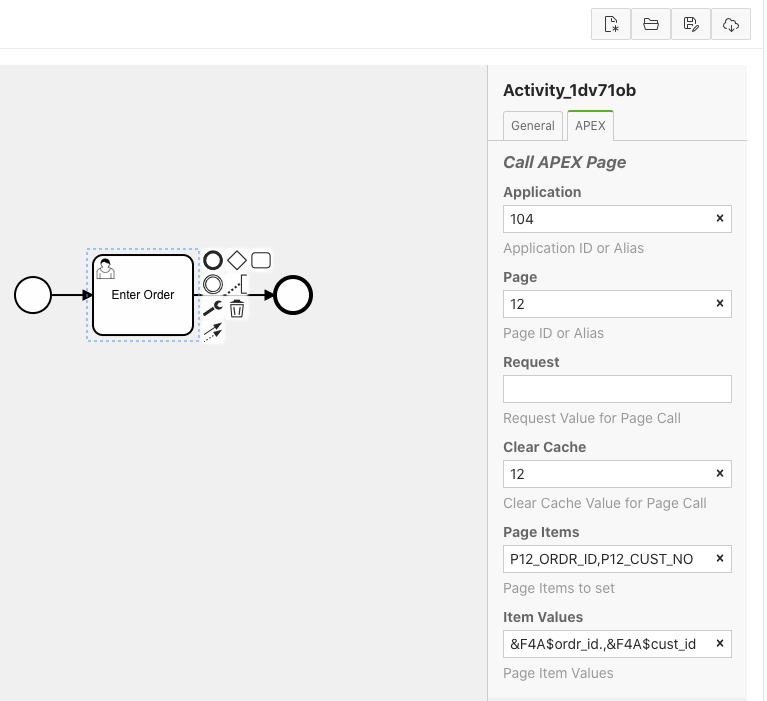Click into the empty Request field
The width and height of the screenshot is (767, 701).
(x=616, y=389)
